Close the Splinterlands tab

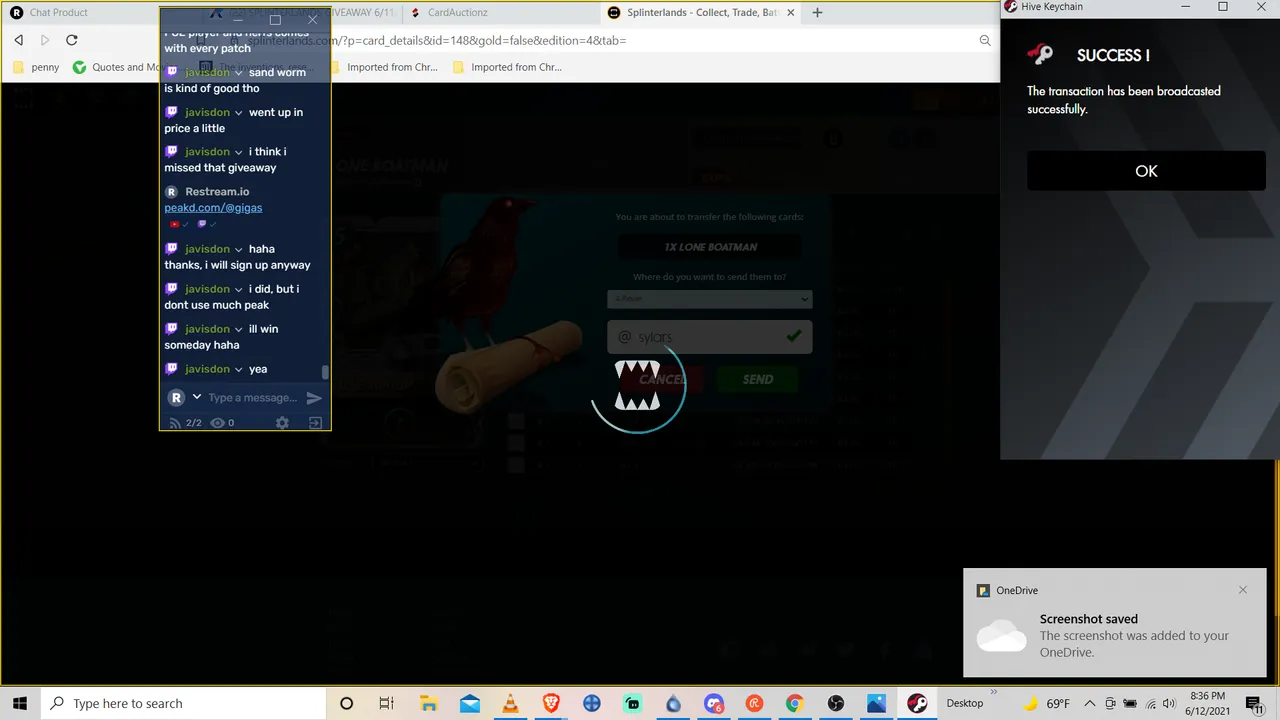tap(791, 13)
